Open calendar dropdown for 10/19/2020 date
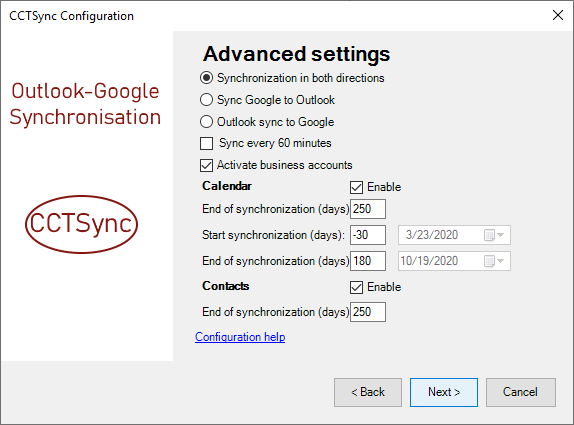 coord(494,261)
